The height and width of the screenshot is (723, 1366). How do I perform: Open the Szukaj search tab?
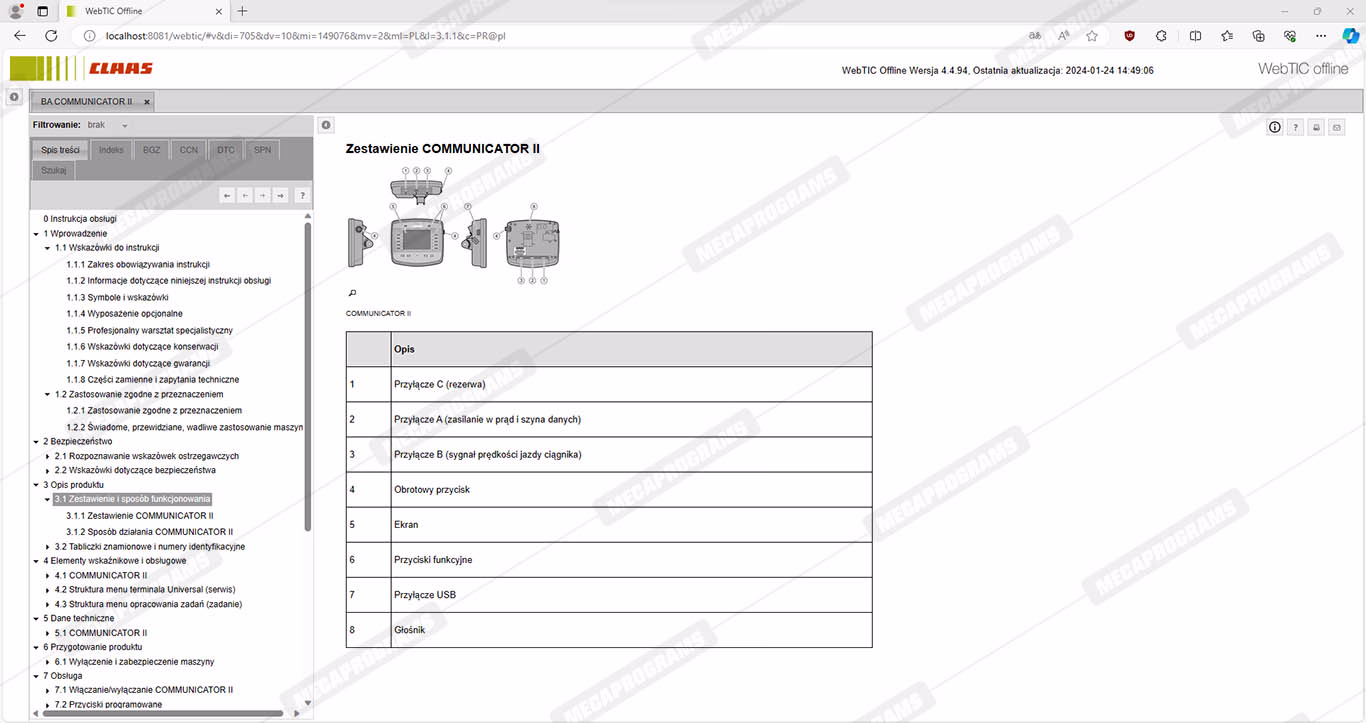pyautogui.click(x=53, y=170)
